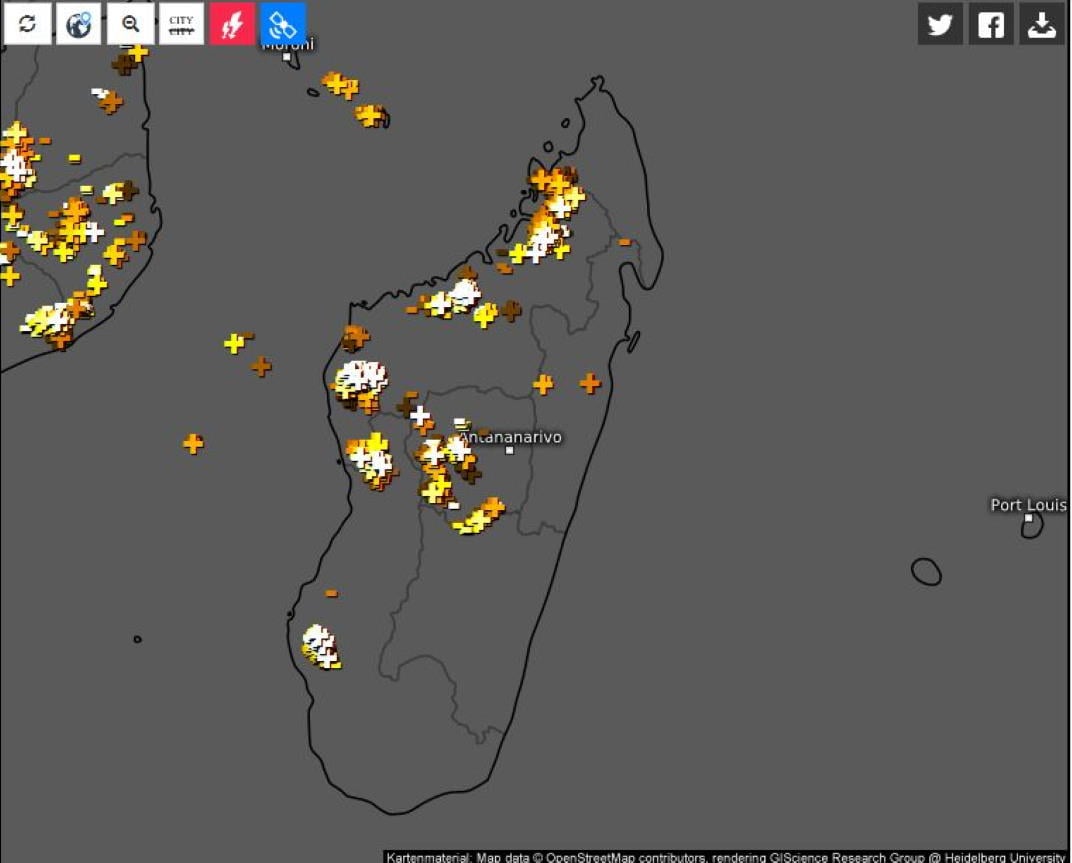Toggle city labels button
The height and width of the screenshot is (863, 1072).
181,24
